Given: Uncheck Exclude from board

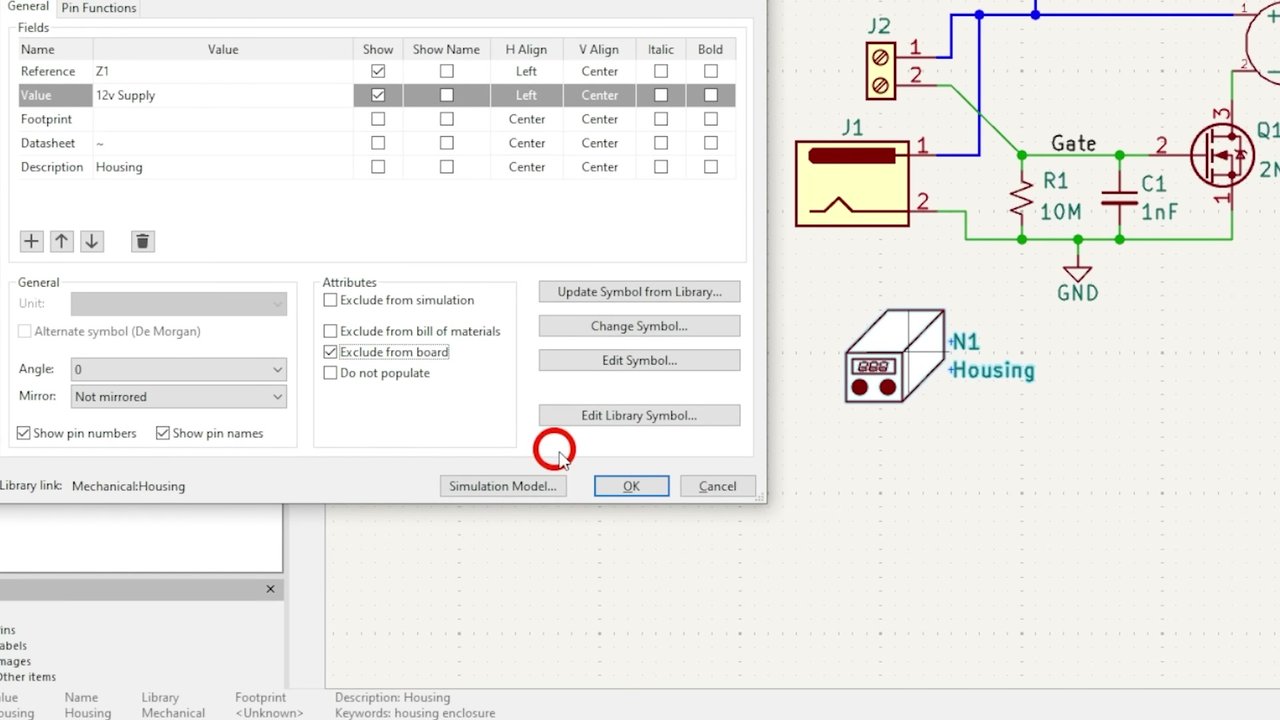Looking at the screenshot, I should click(x=330, y=352).
